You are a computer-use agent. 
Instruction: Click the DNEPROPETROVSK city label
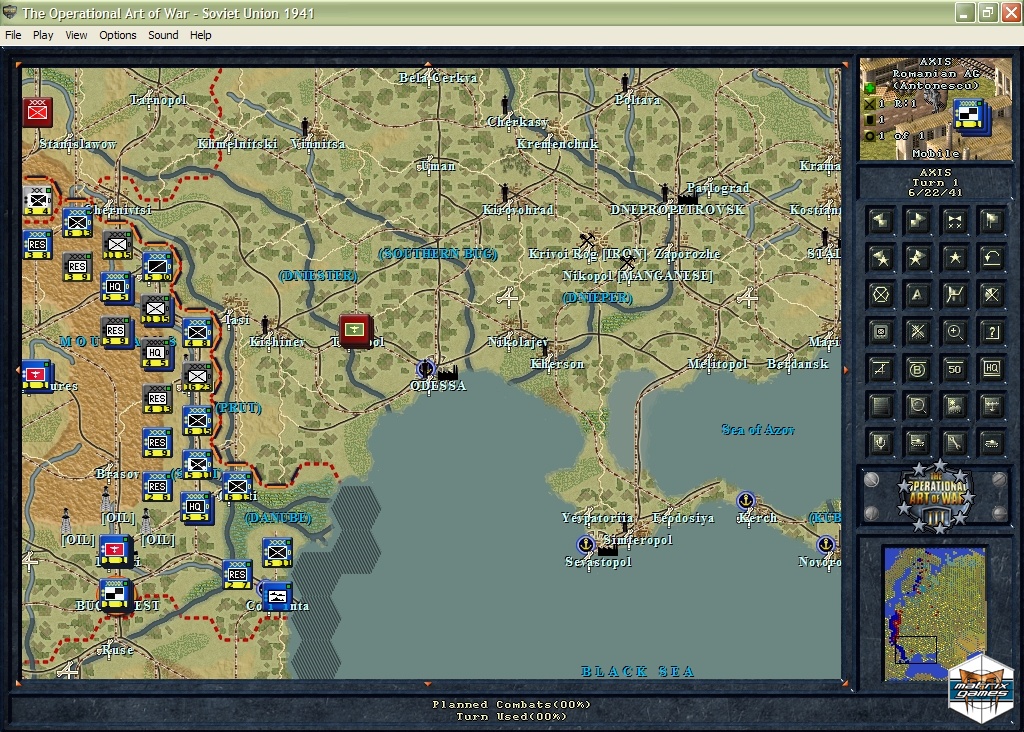point(677,210)
